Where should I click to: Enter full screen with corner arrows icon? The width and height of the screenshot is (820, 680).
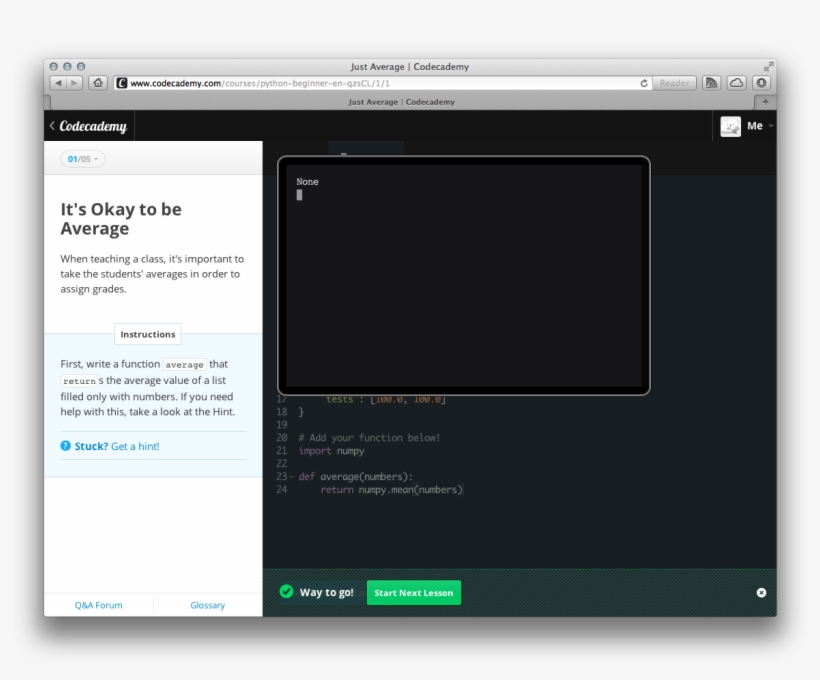point(768,66)
